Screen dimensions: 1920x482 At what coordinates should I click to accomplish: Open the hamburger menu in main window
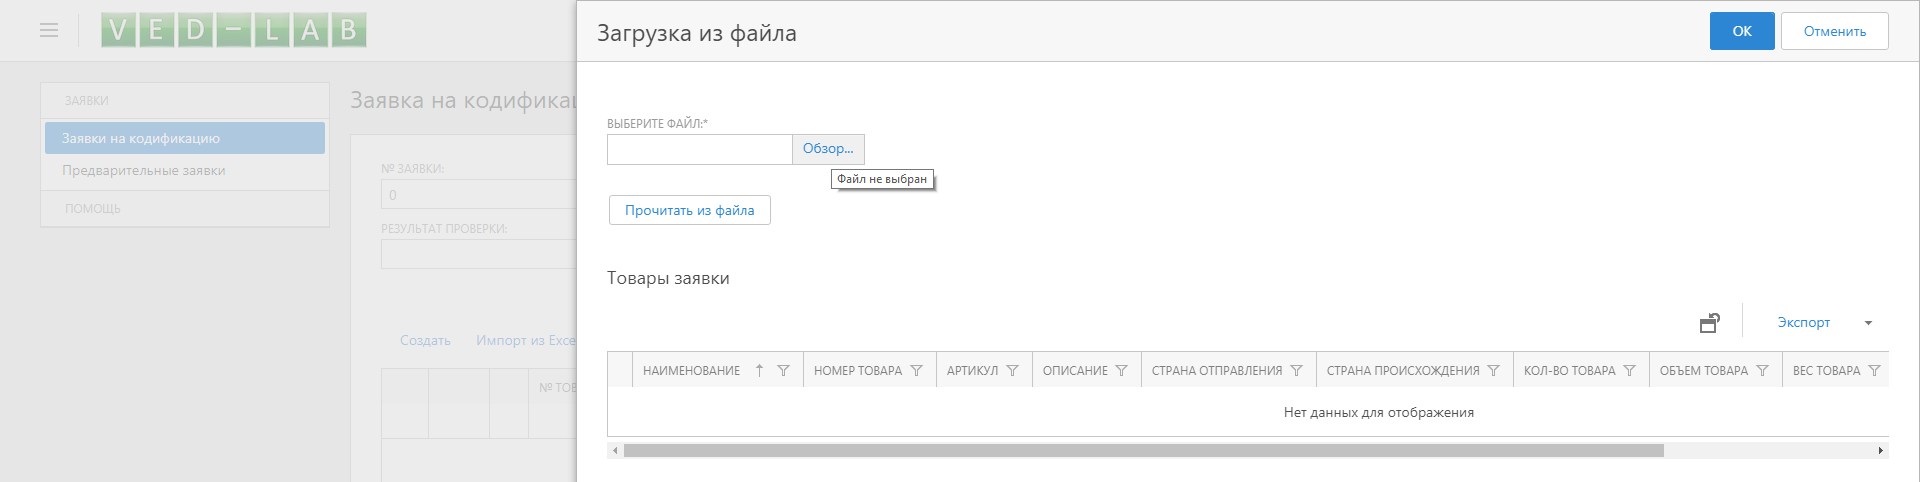49,30
